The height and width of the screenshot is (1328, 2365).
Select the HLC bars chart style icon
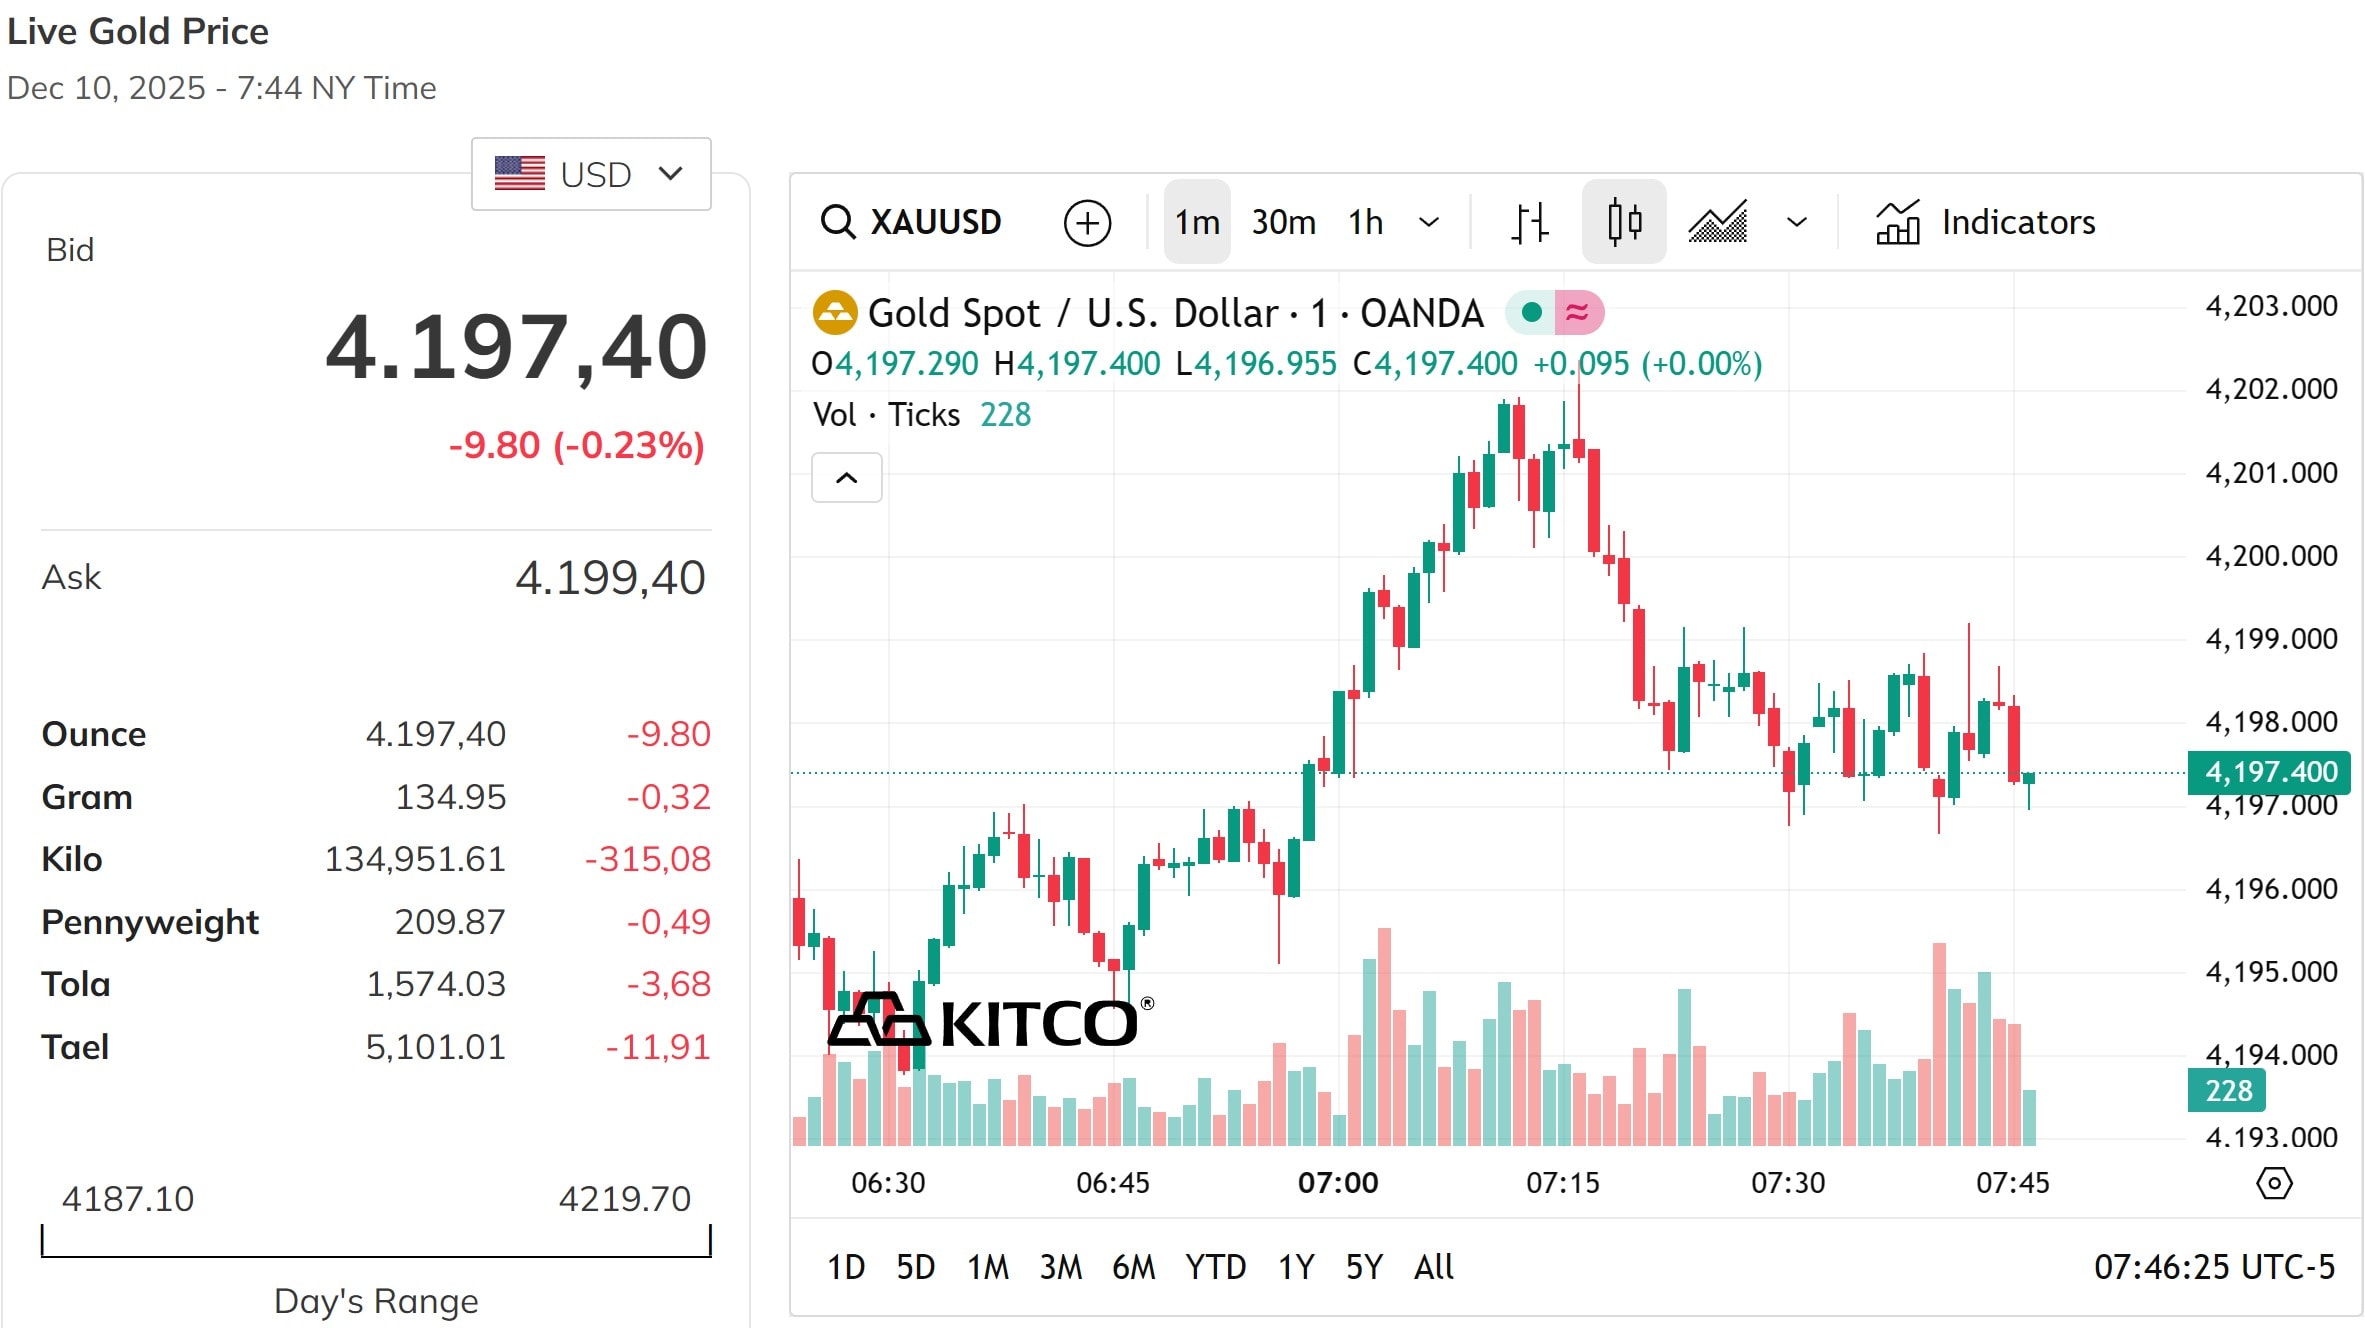1529,222
